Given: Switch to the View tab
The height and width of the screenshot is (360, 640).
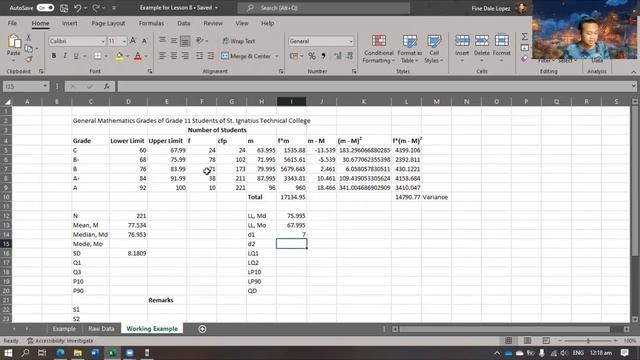Looking at the screenshot, I should click(x=242, y=23).
